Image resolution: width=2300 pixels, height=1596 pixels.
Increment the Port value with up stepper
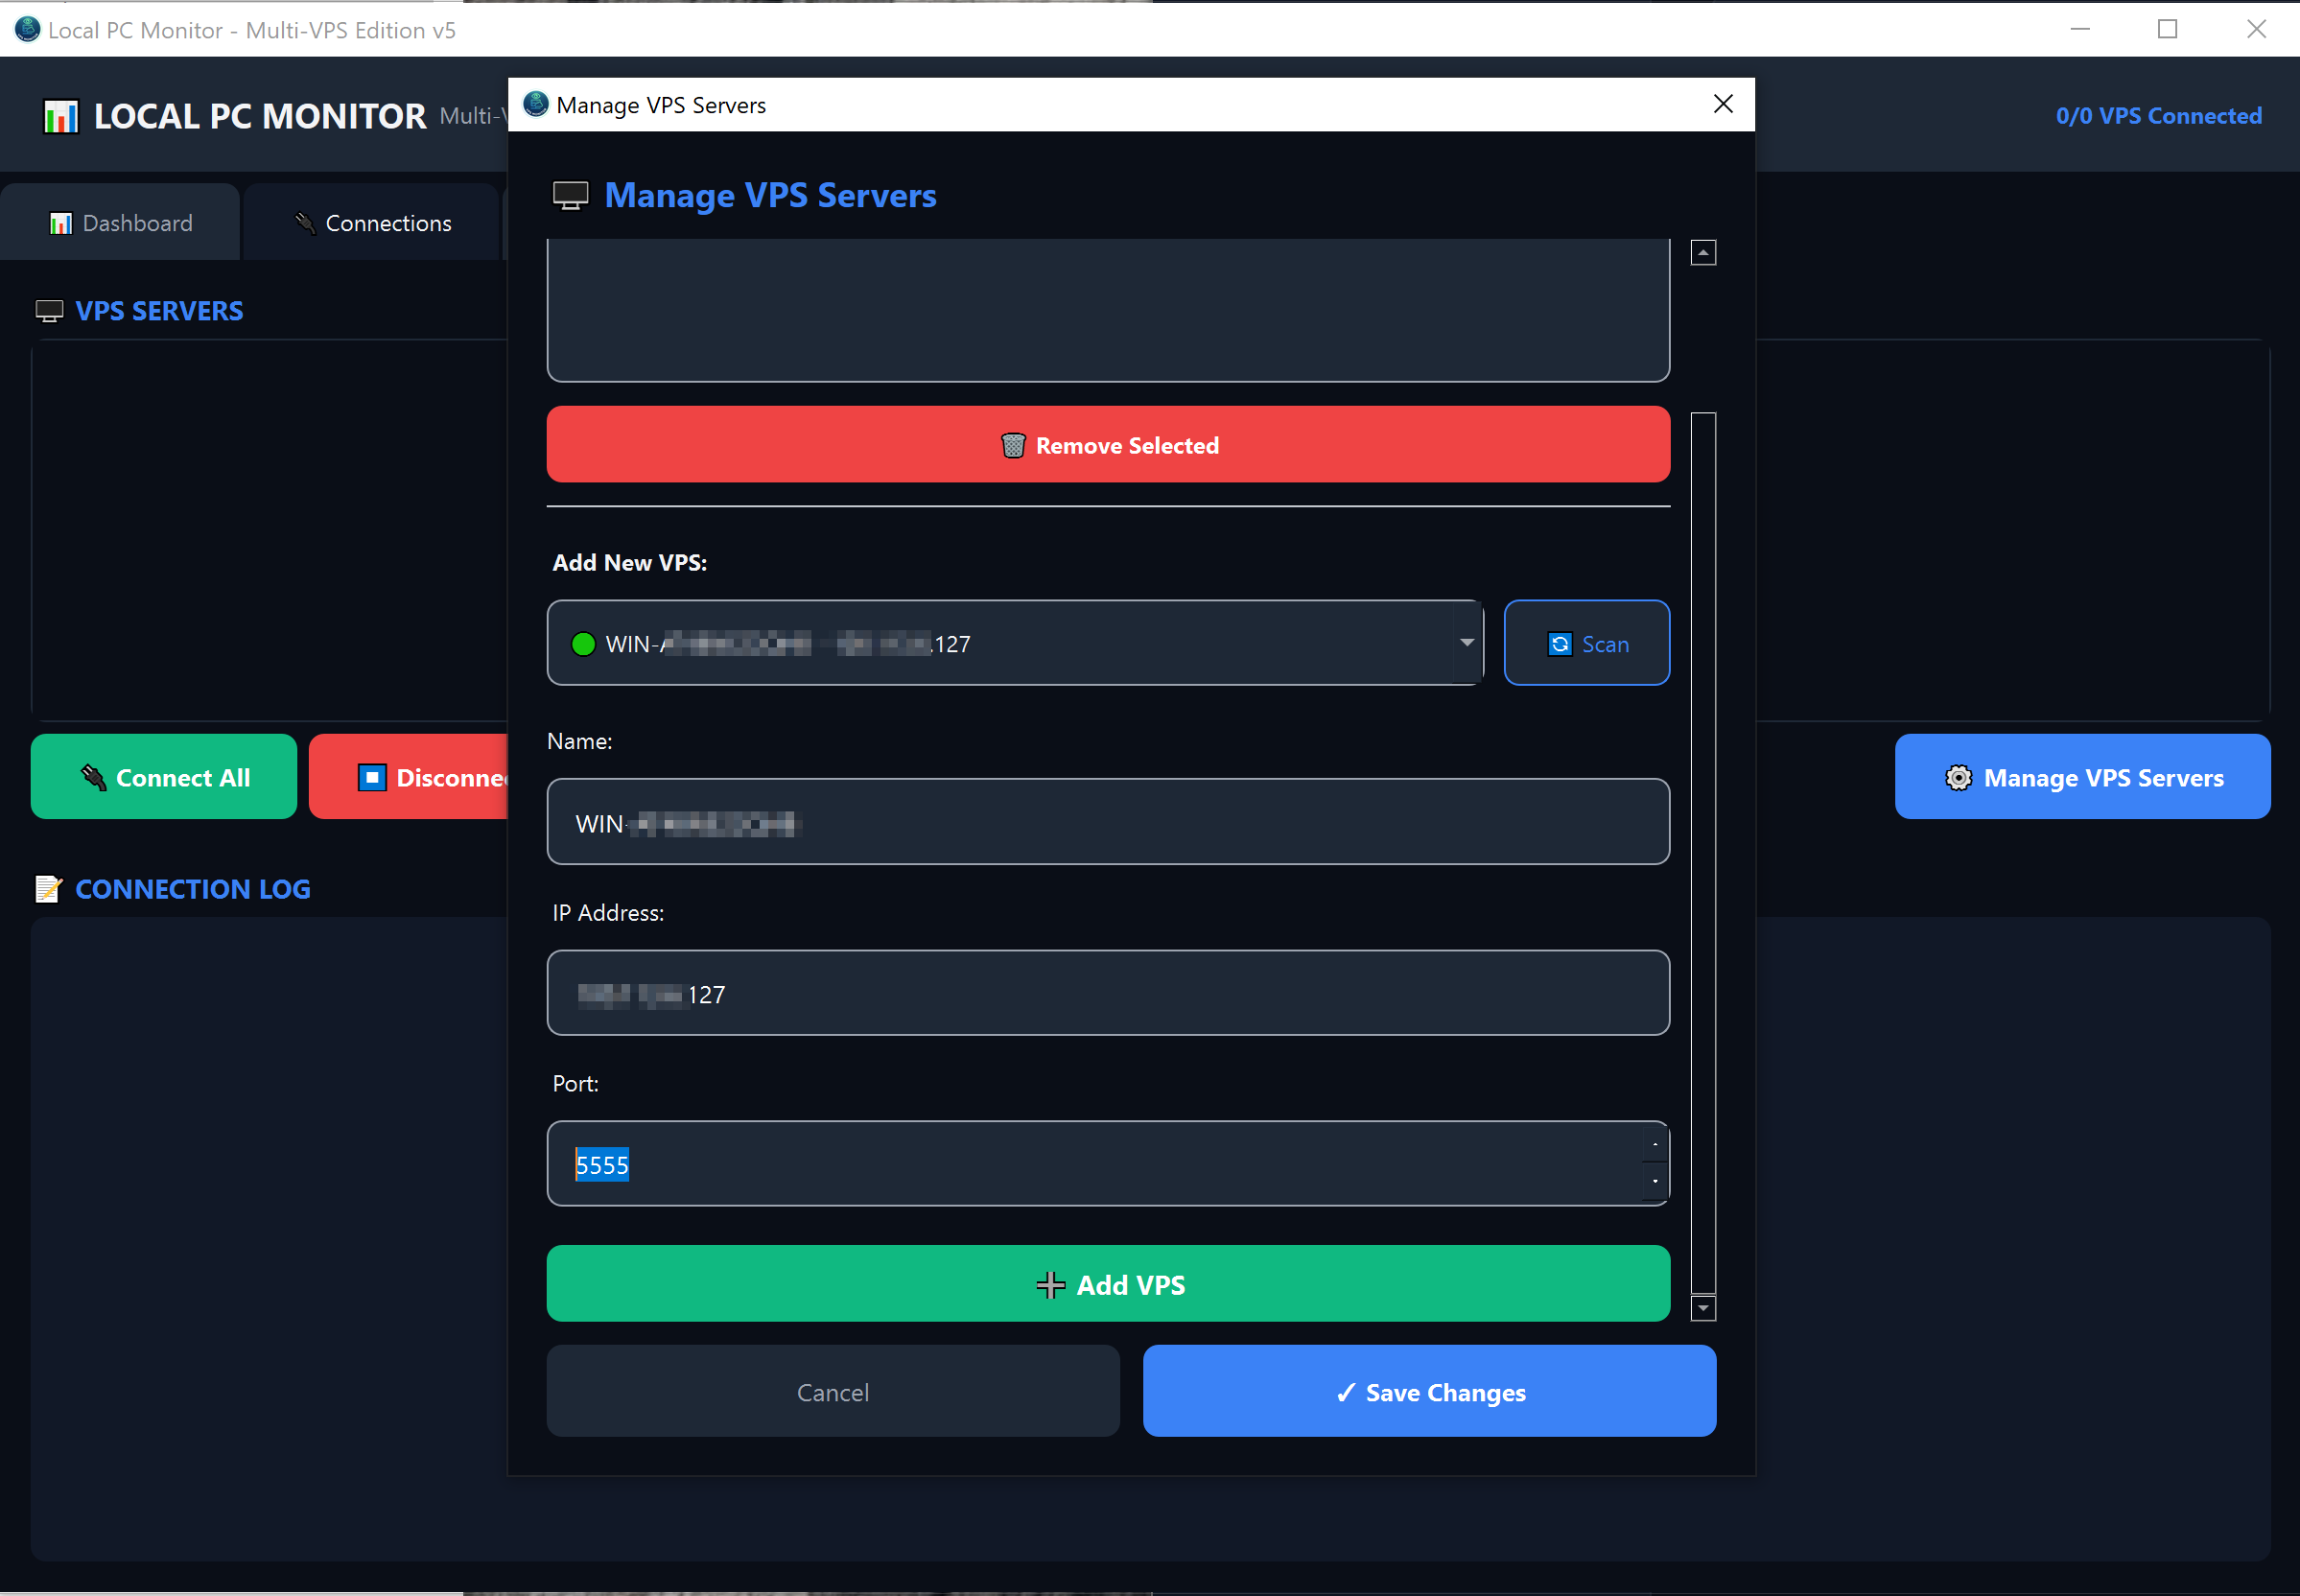click(1655, 1144)
